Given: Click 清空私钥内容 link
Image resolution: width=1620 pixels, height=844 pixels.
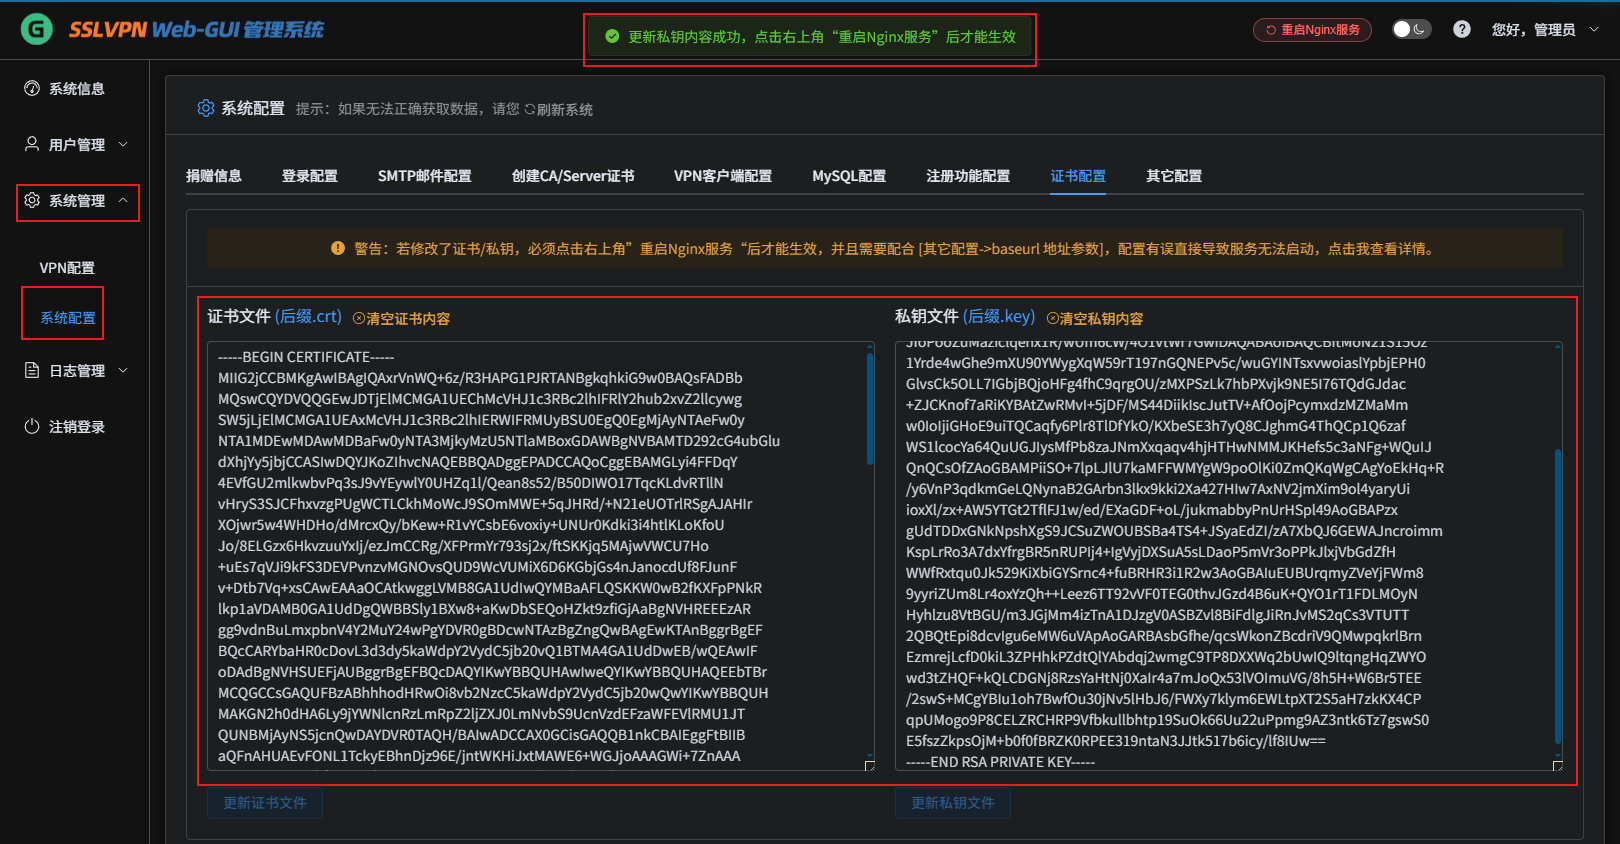Looking at the screenshot, I should click(x=1095, y=319).
